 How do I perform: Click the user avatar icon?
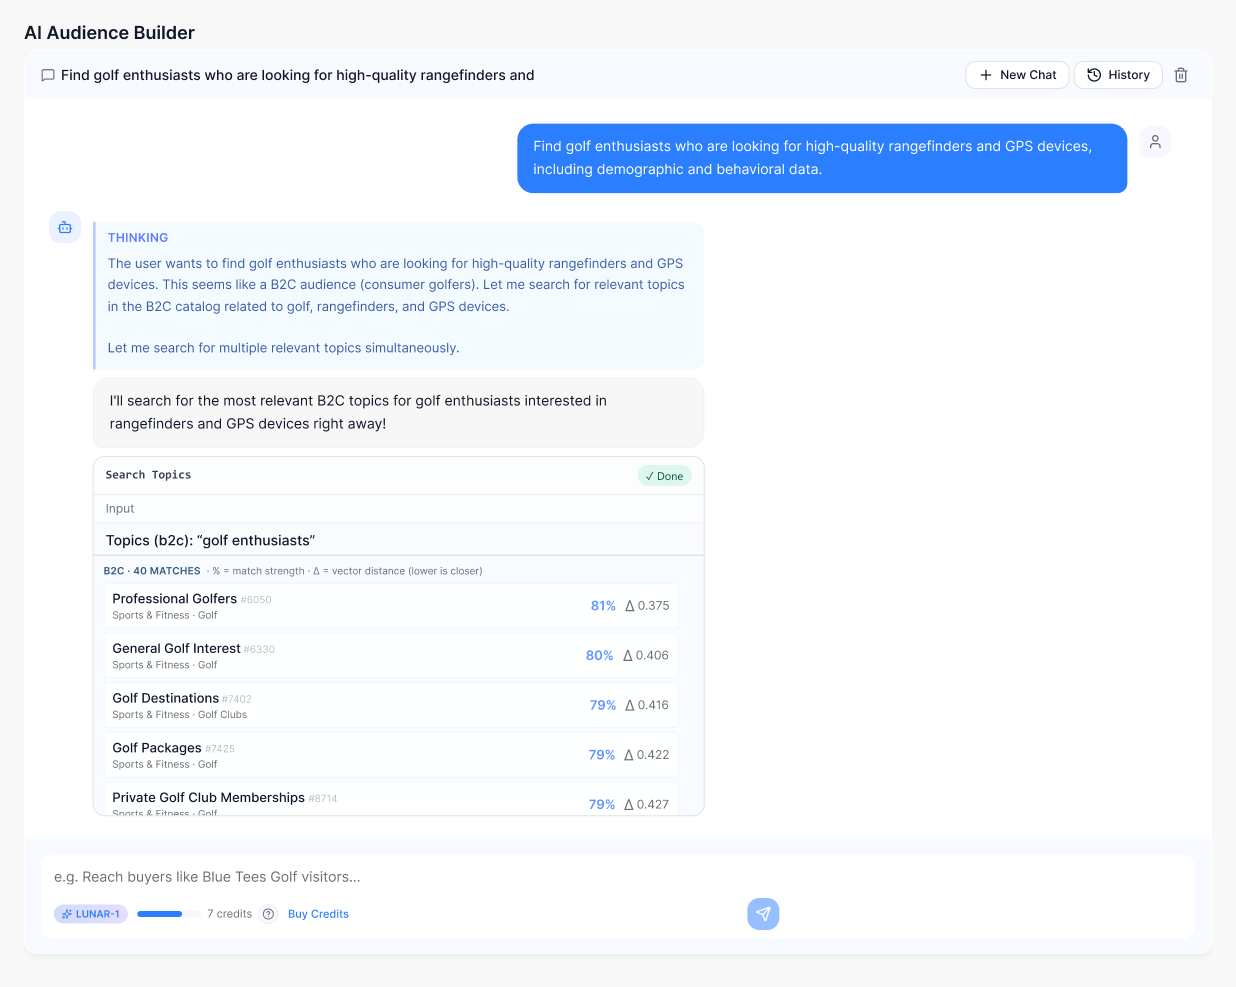coord(1155,142)
